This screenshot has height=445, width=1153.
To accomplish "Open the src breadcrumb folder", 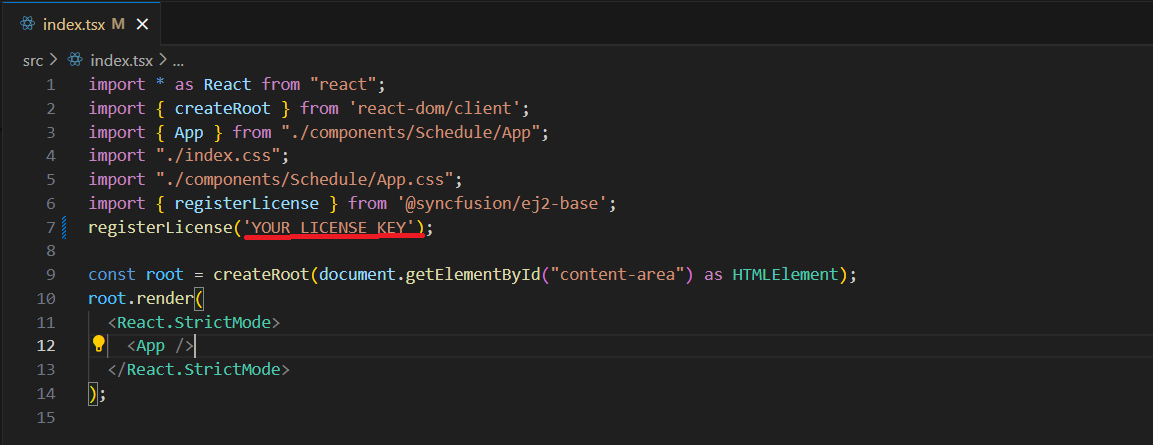I will [33, 60].
